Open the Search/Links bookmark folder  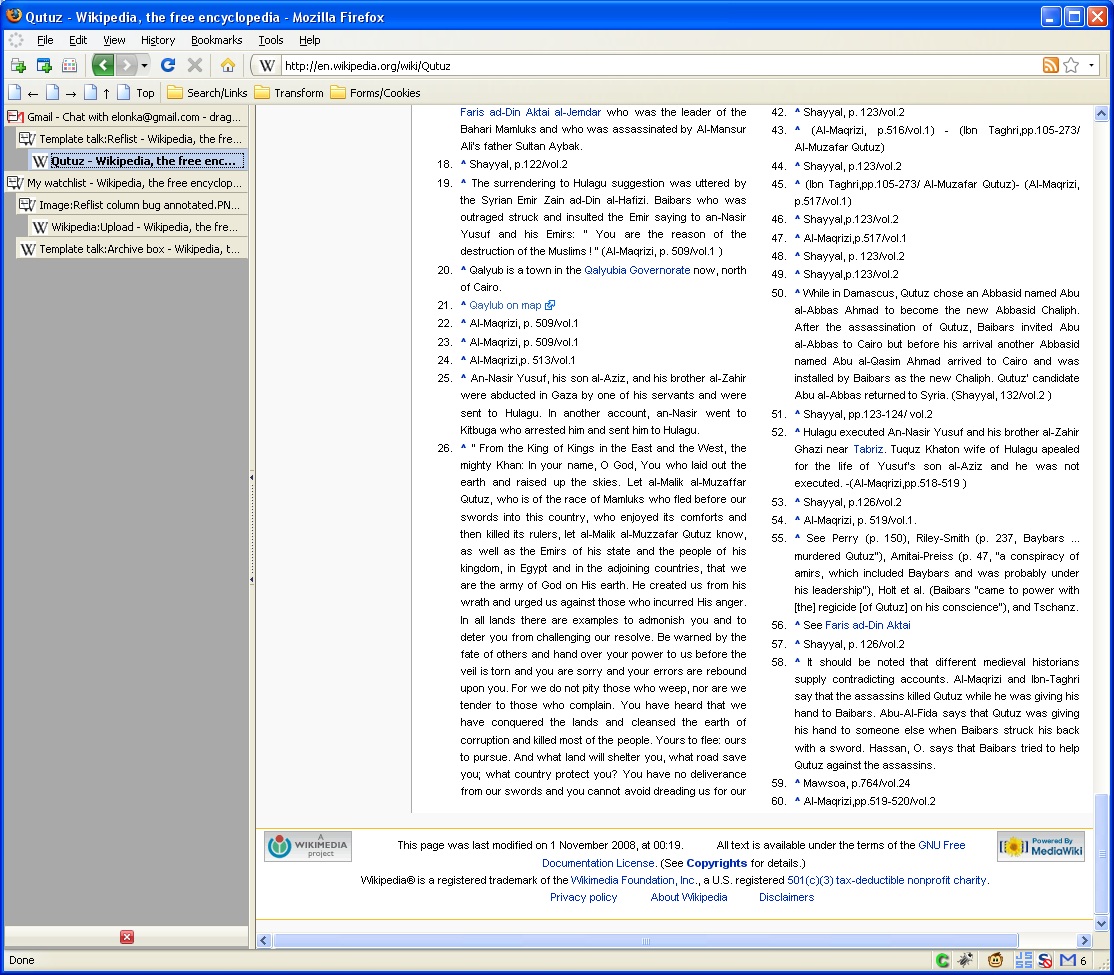coord(207,92)
